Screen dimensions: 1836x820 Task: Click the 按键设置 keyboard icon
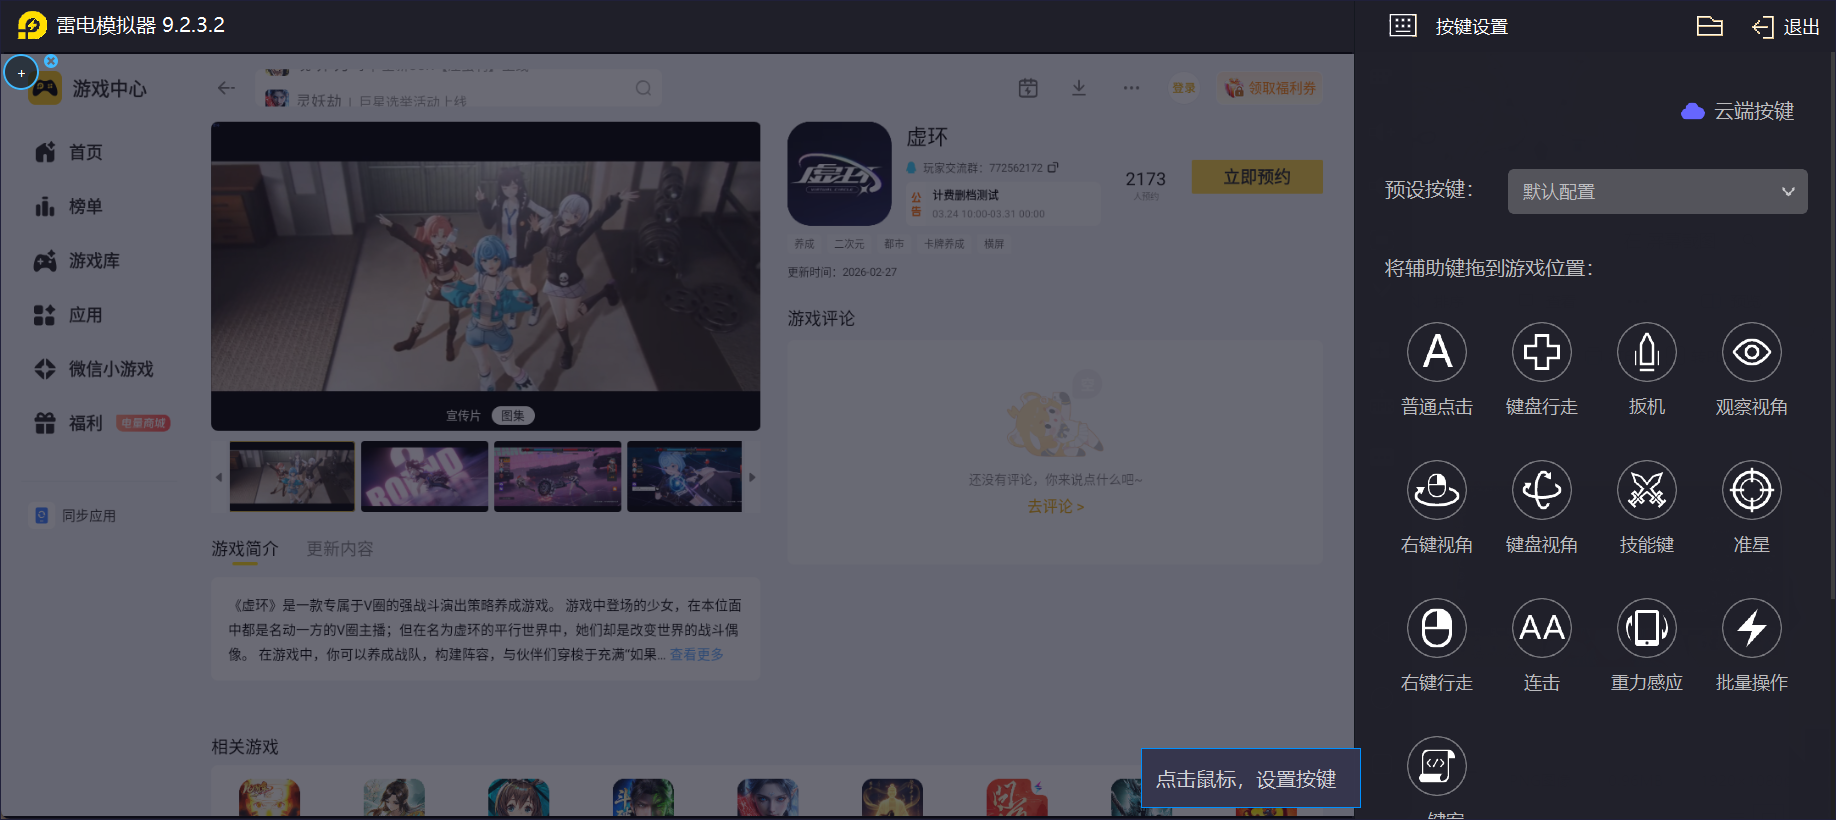[x=1403, y=26]
